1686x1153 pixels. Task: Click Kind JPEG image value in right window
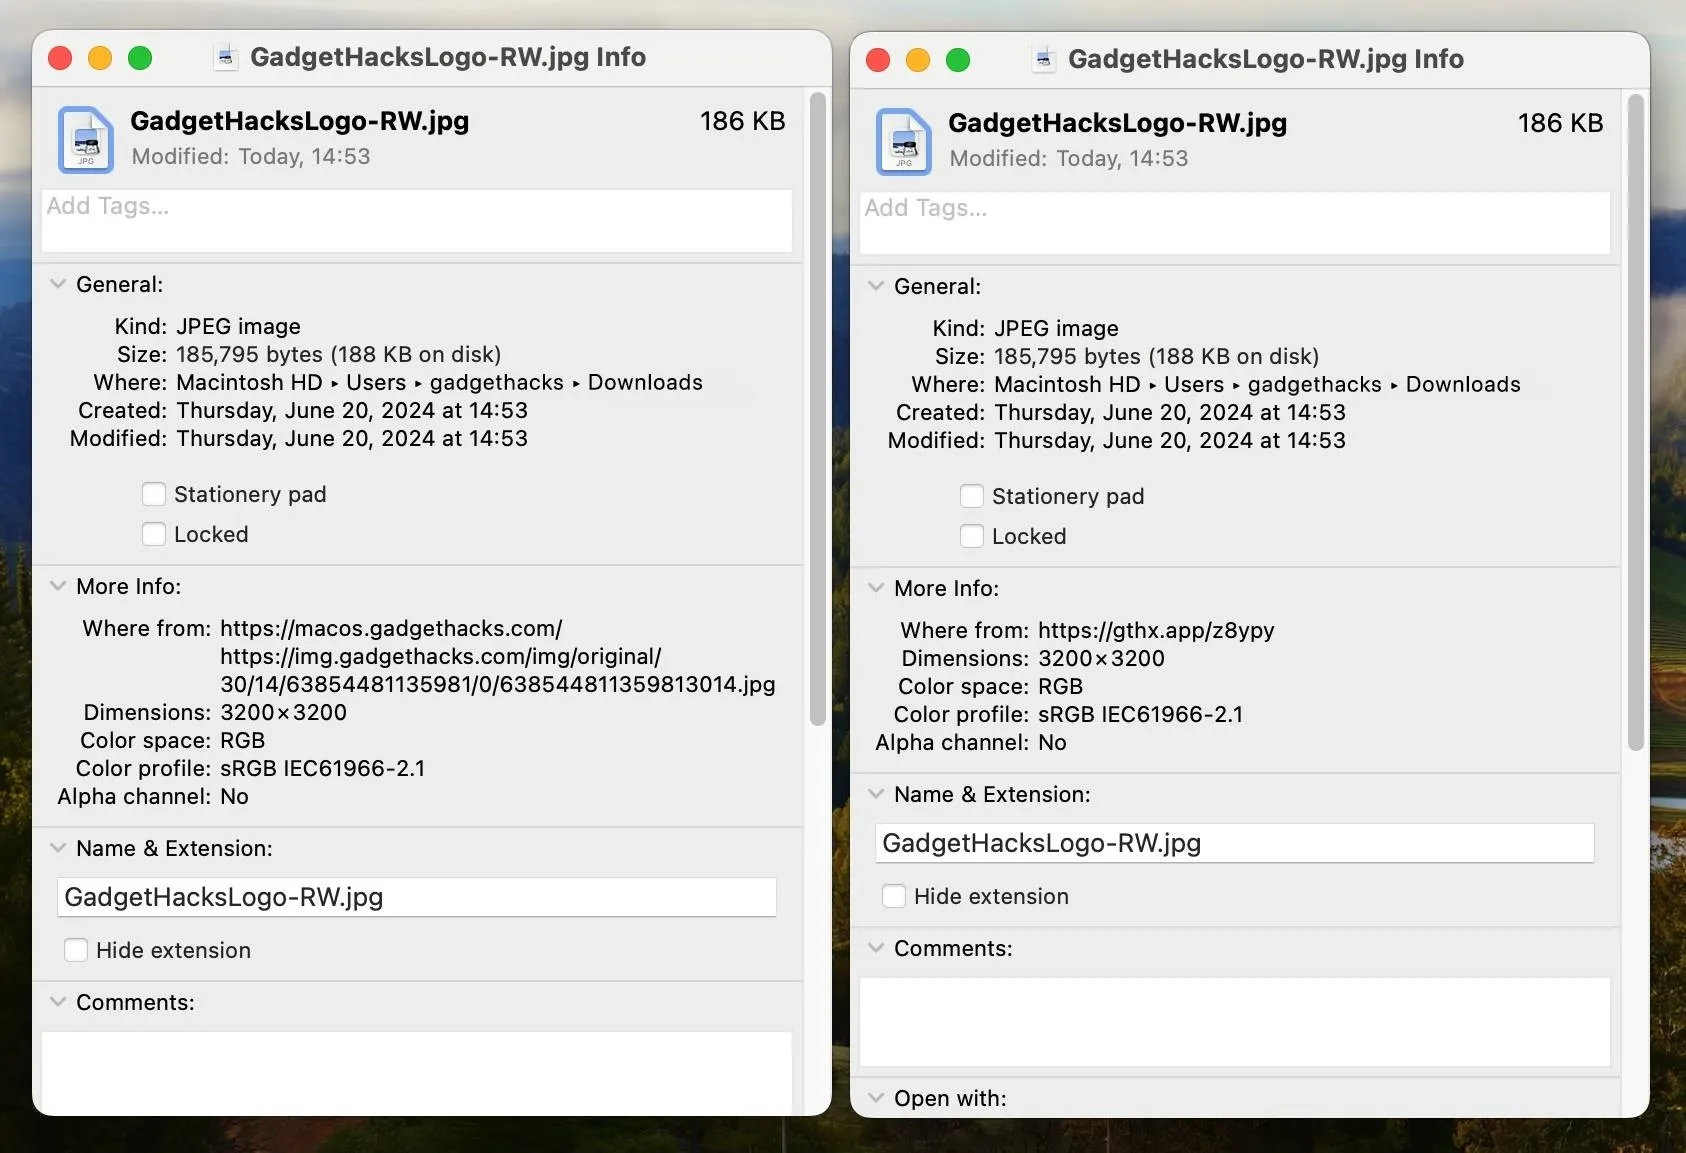click(x=1056, y=328)
